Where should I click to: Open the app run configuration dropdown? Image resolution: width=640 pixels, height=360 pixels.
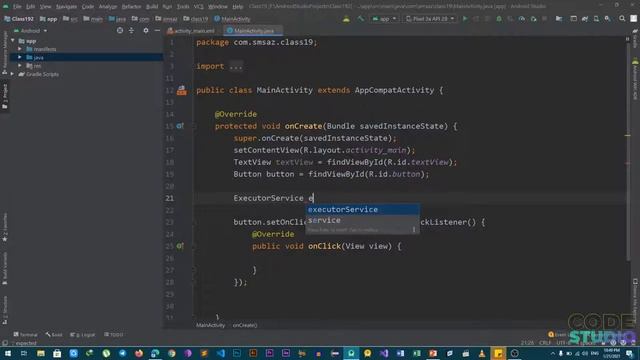[x=384, y=19]
